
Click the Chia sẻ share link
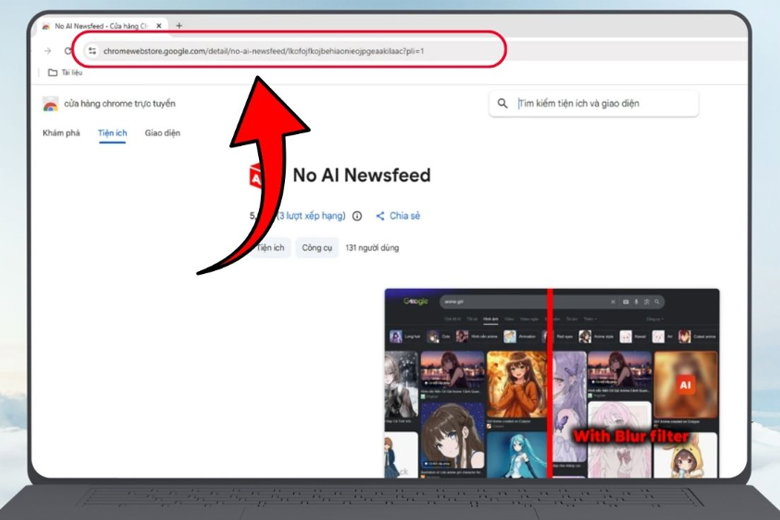(x=398, y=216)
